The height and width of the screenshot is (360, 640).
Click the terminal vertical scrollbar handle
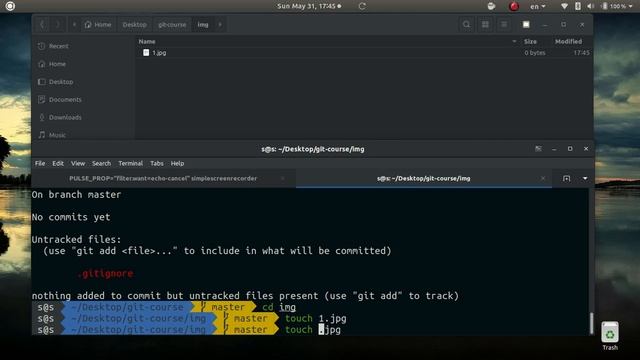point(591,323)
